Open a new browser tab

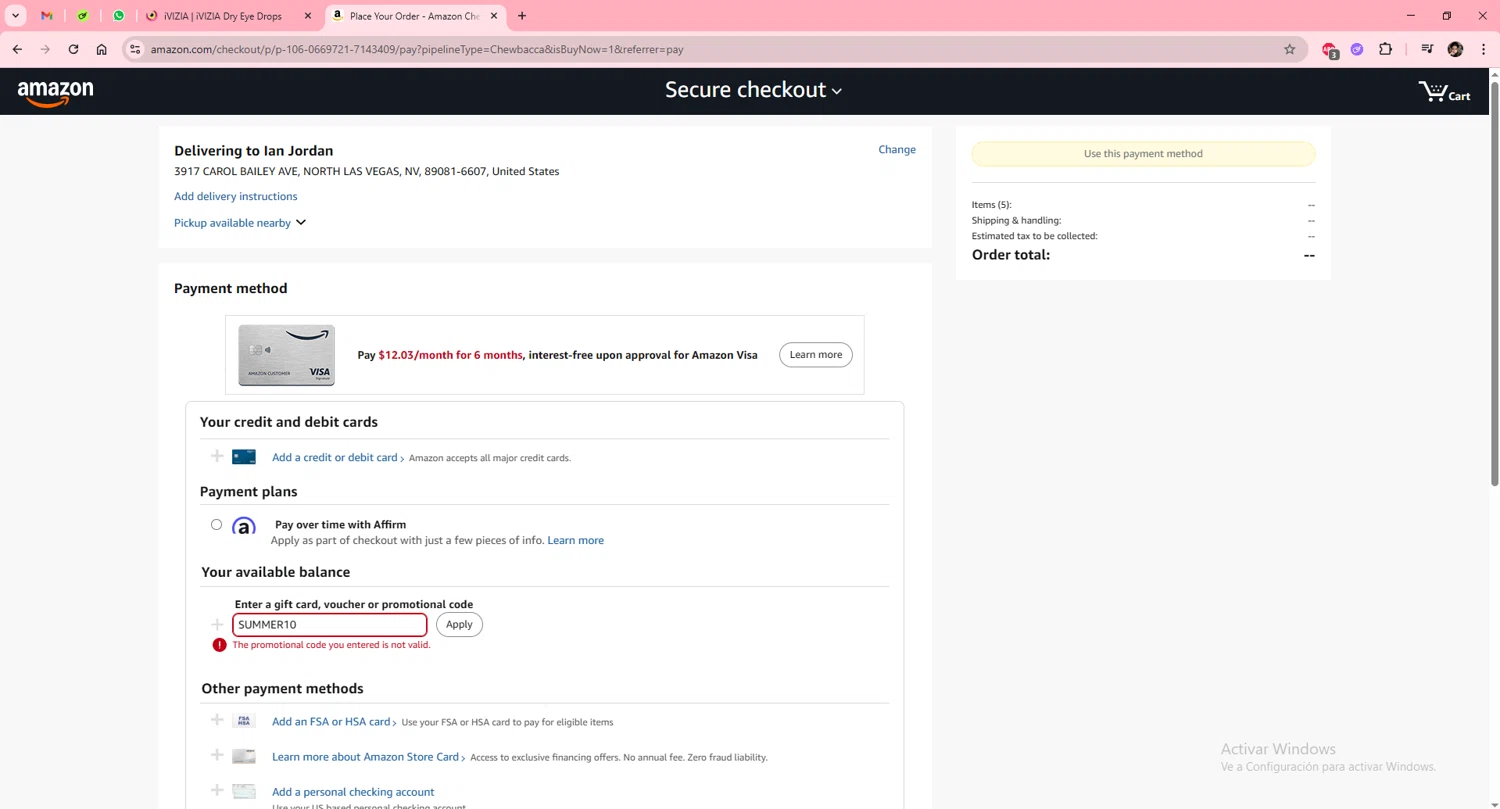[x=522, y=16]
